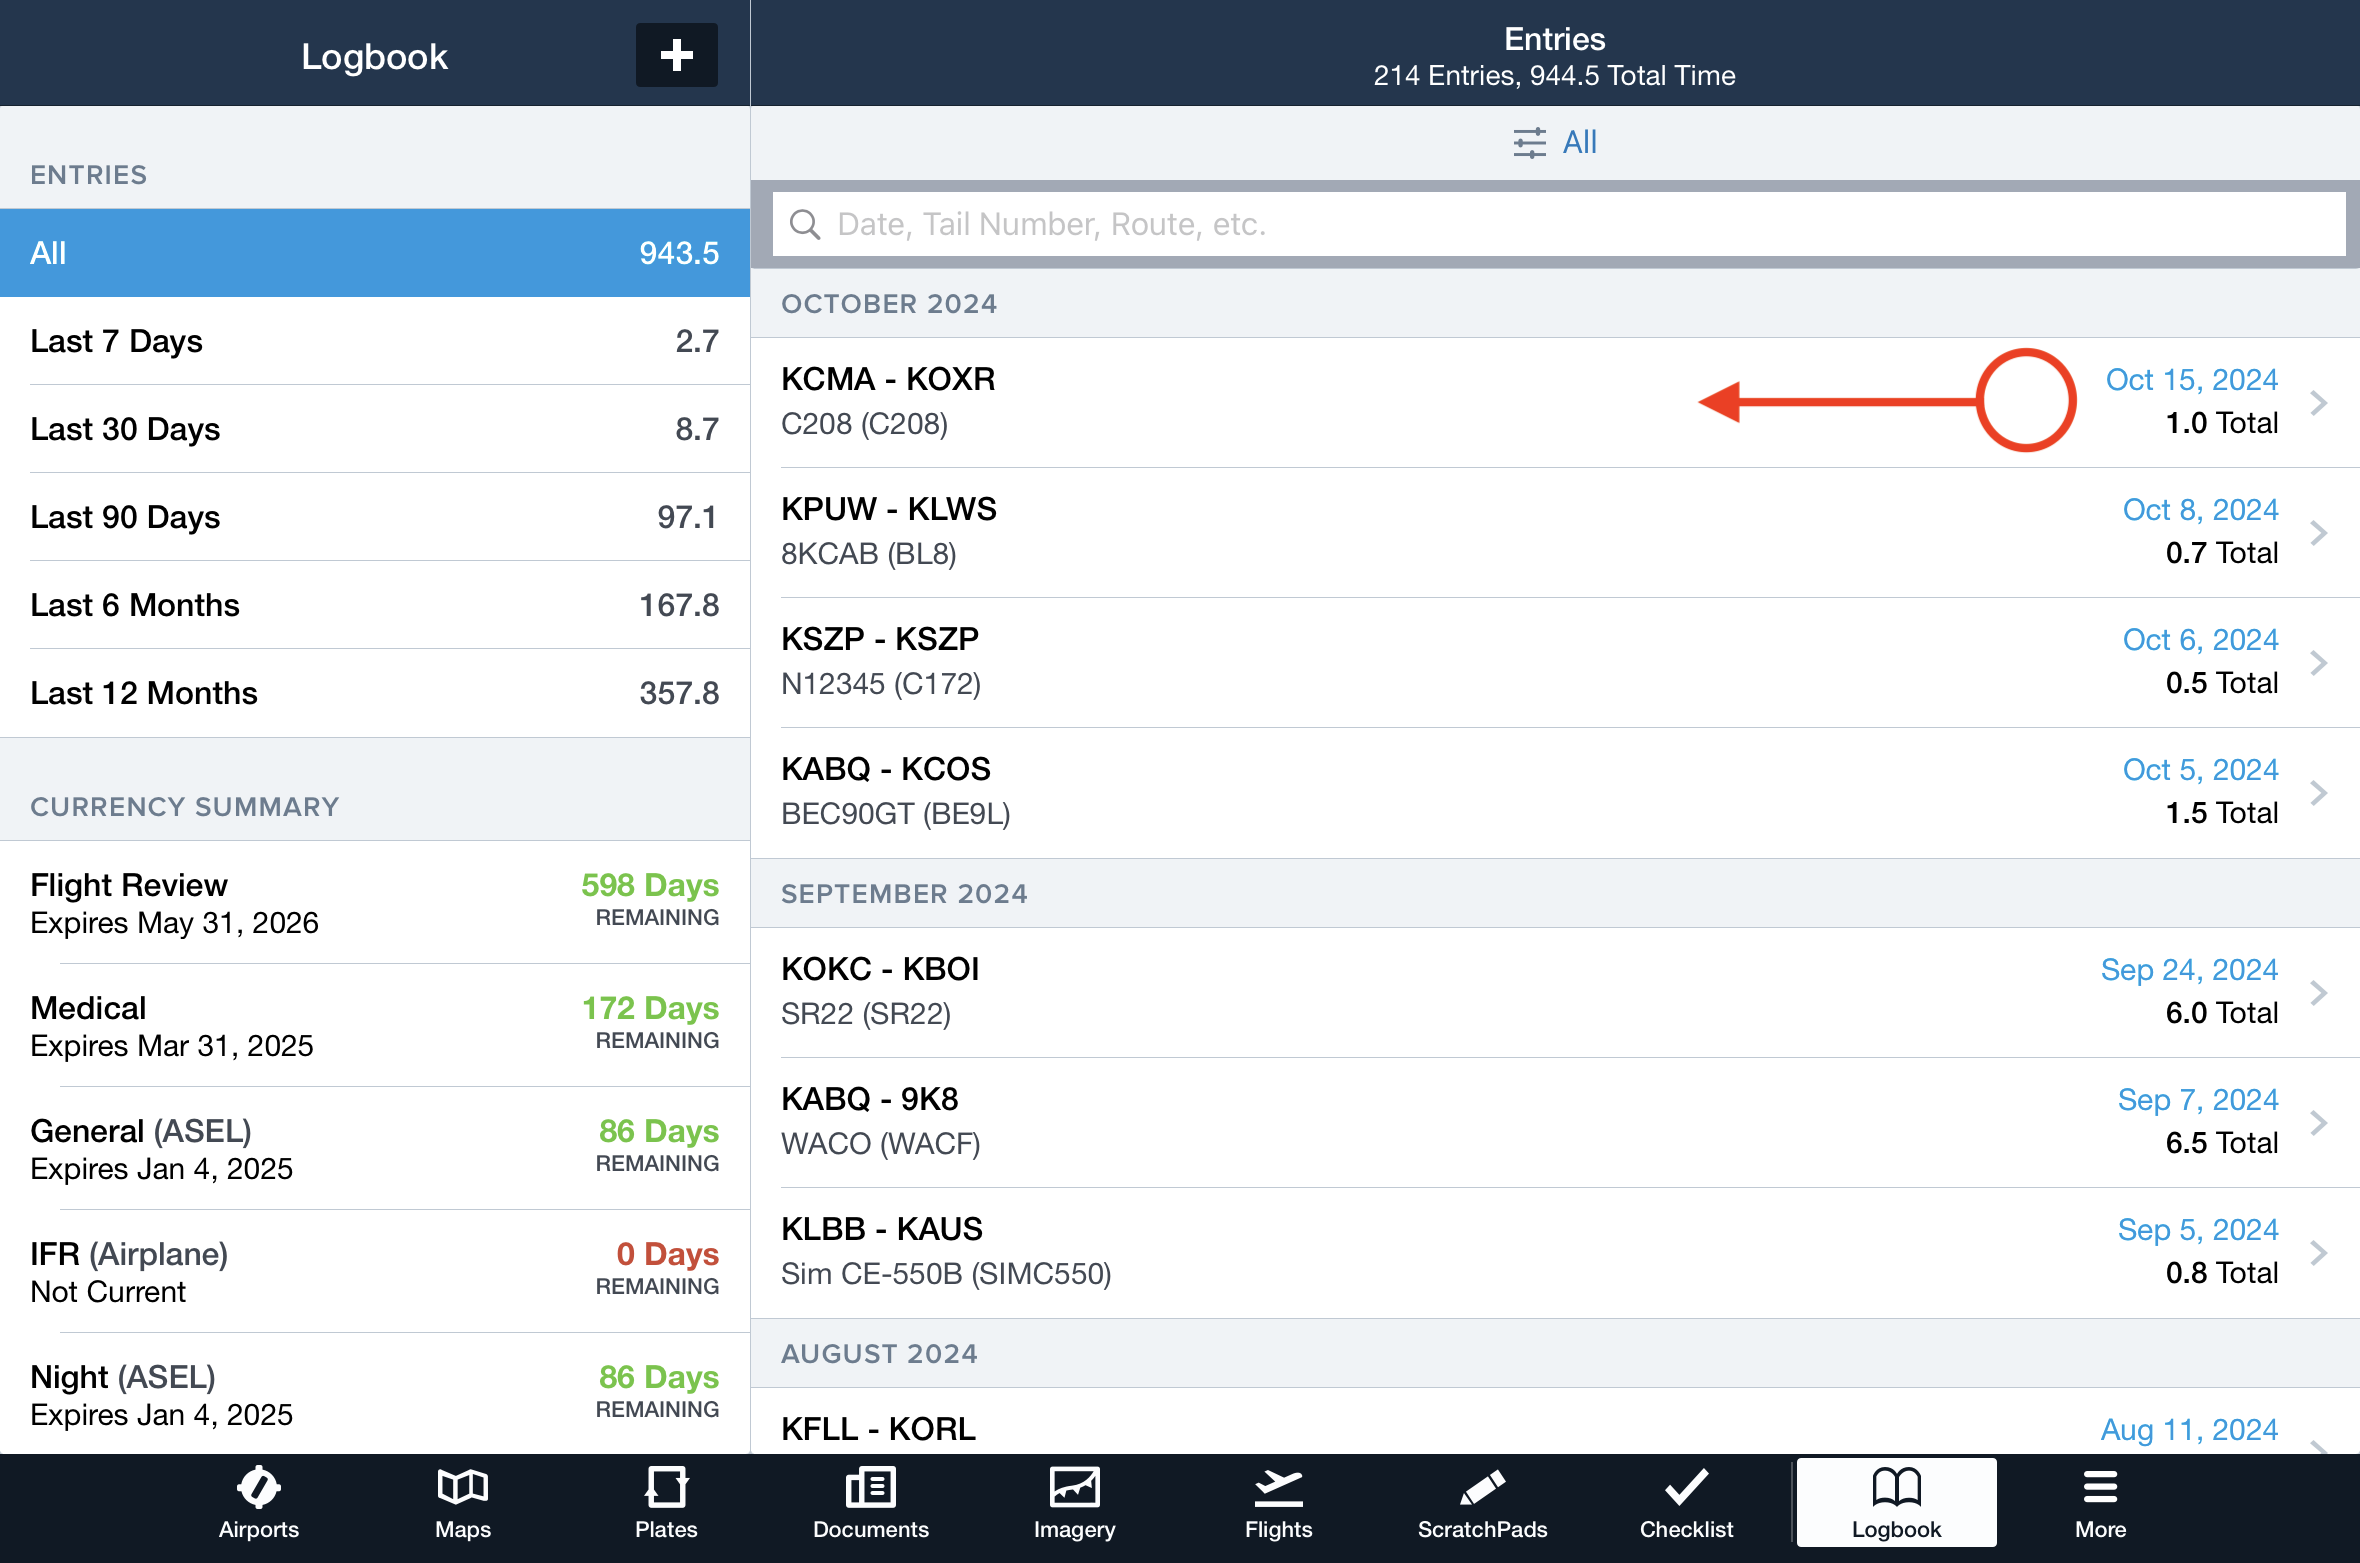Open IFR (Airplane) currency item
Viewport: 2360px width, 1563px height.
(375, 1271)
